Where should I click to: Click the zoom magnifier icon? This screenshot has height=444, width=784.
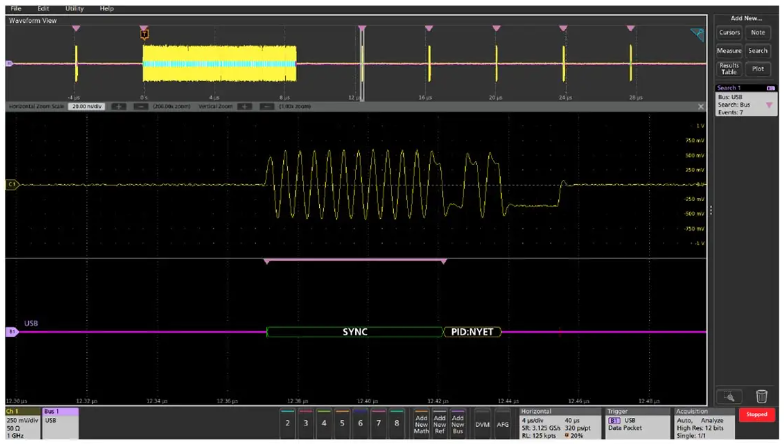click(x=729, y=397)
